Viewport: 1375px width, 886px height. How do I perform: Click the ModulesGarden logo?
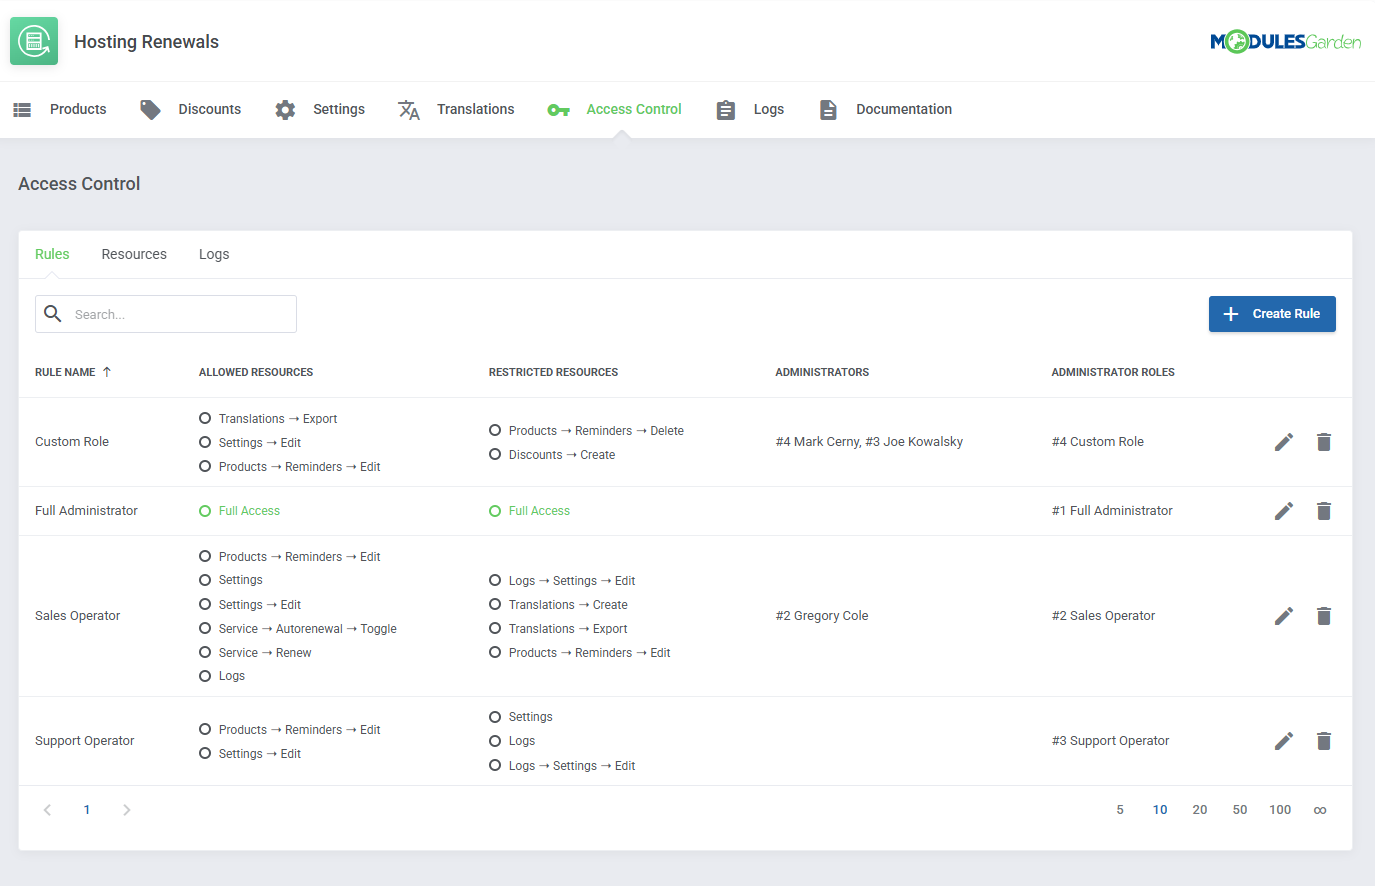(x=1285, y=42)
